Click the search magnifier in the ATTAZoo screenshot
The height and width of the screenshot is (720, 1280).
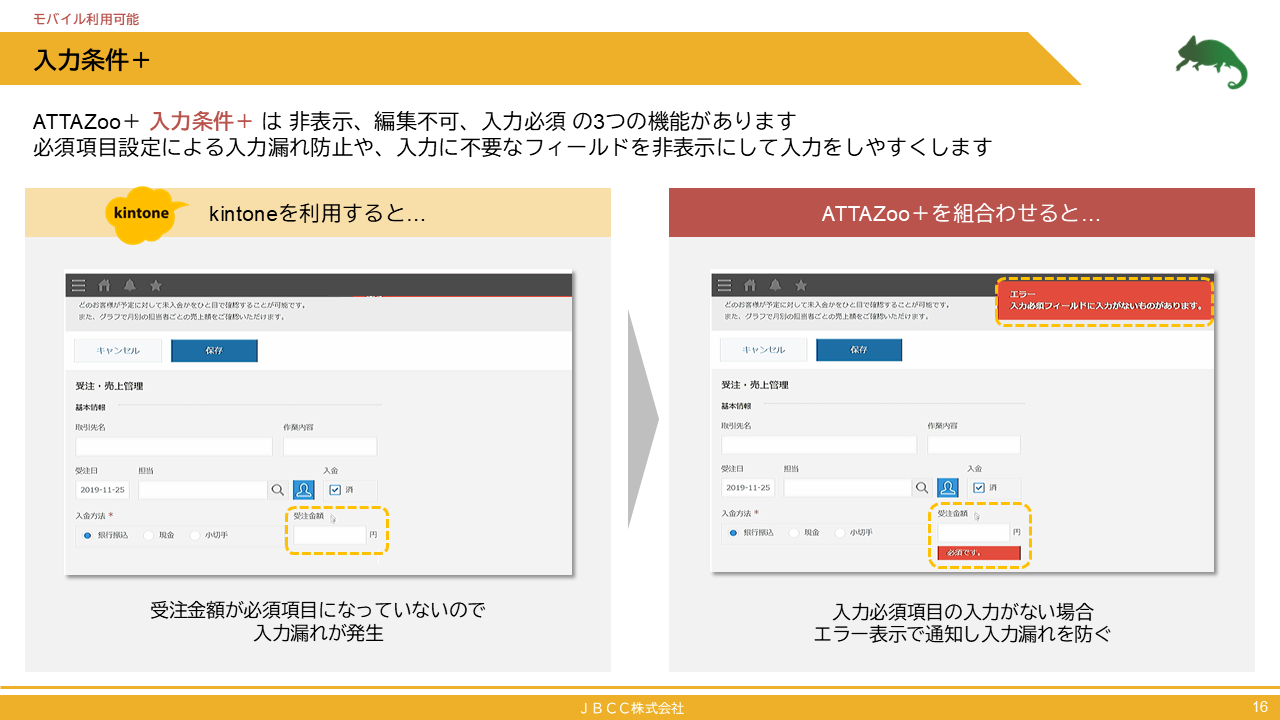tap(923, 488)
